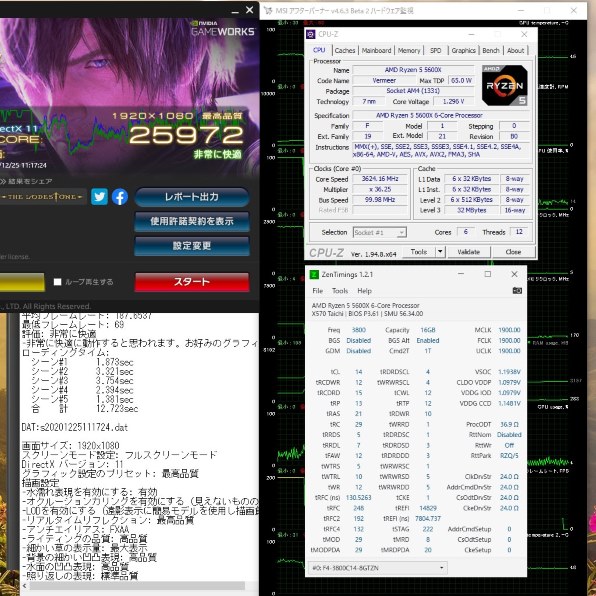The width and height of the screenshot is (596, 596).
Task: Click the 使用許諾契約を表示 license agreement button
Action: (192, 221)
